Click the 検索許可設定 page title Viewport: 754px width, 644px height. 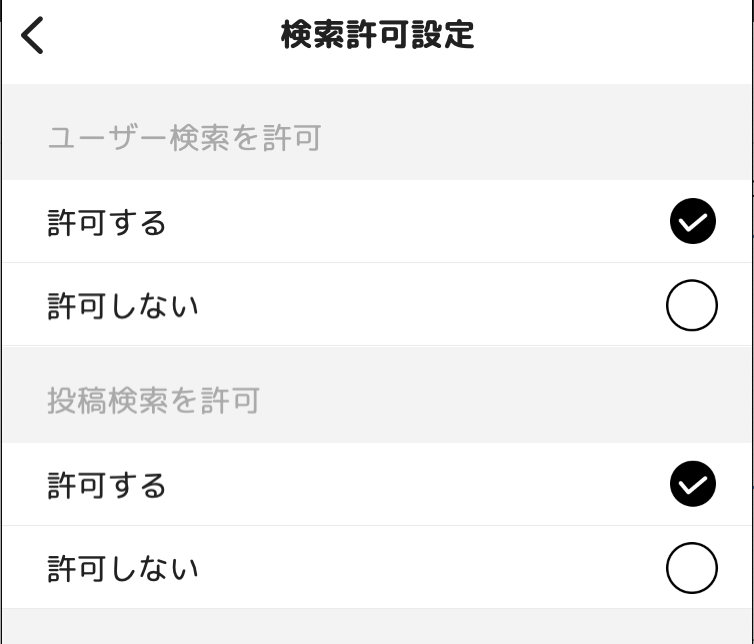tap(377, 35)
